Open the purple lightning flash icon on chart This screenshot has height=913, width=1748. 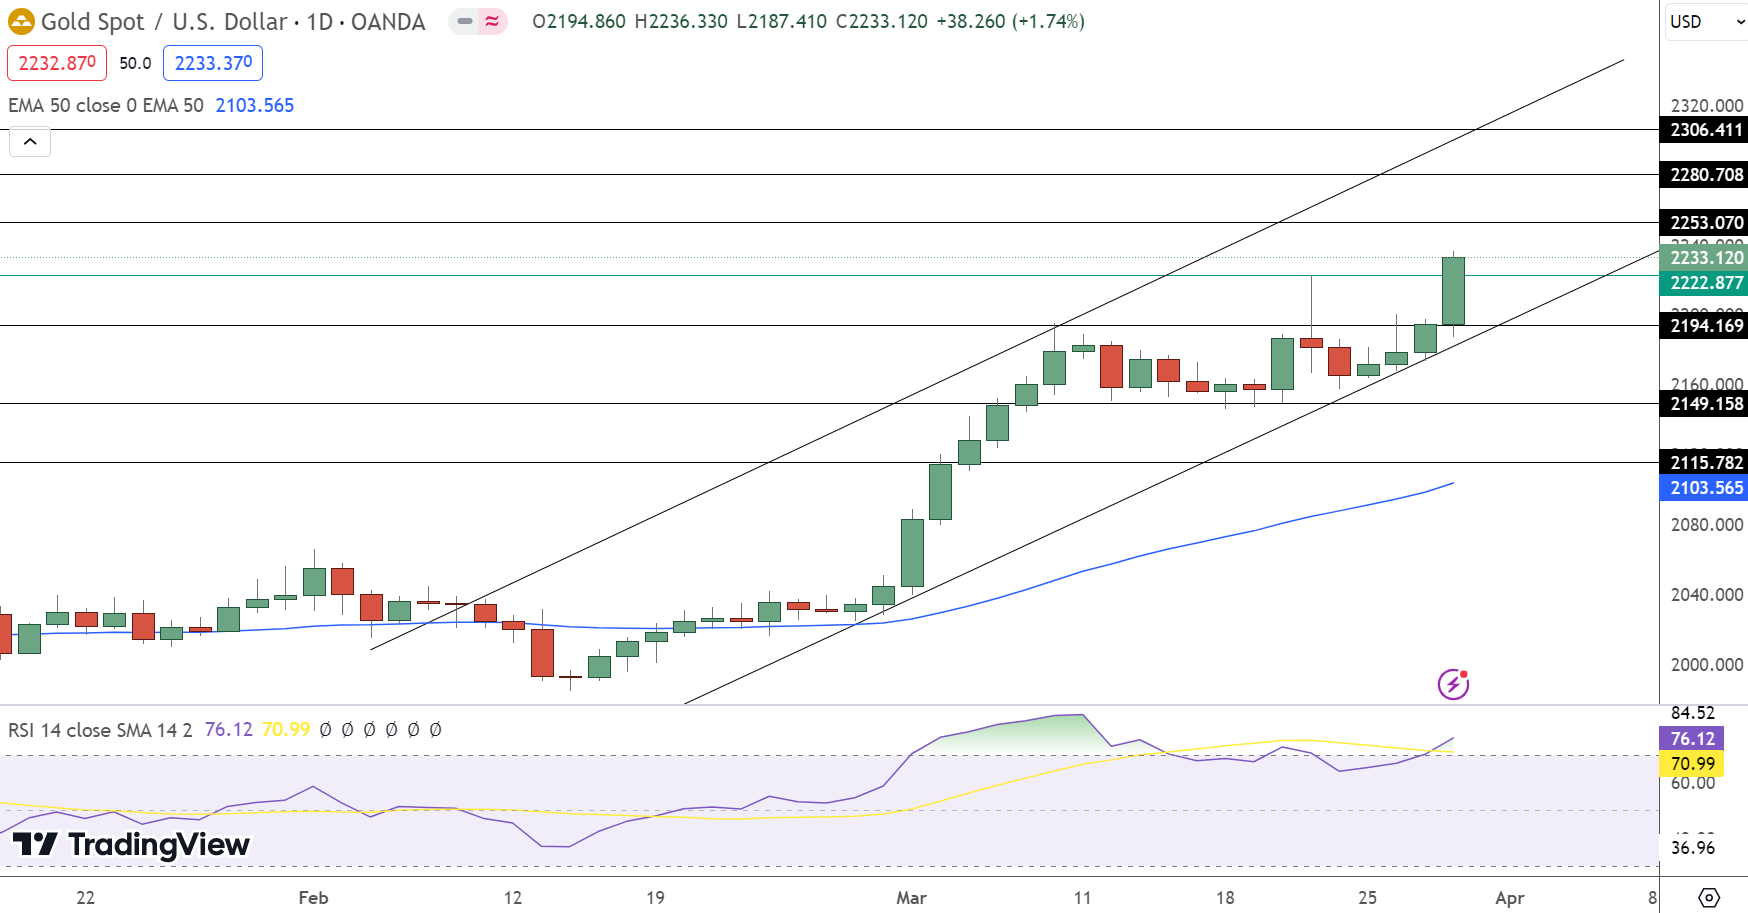click(x=1452, y=684)
